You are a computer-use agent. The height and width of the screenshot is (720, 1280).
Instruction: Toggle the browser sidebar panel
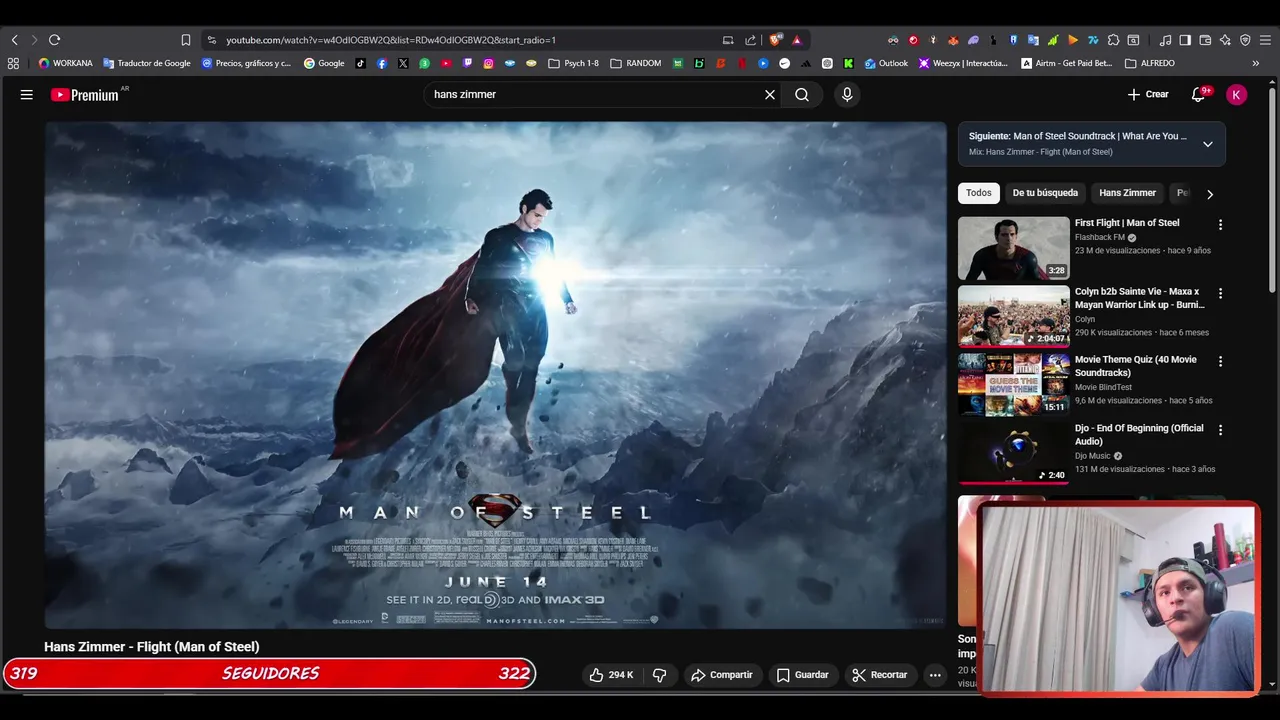pos(1185,40)
